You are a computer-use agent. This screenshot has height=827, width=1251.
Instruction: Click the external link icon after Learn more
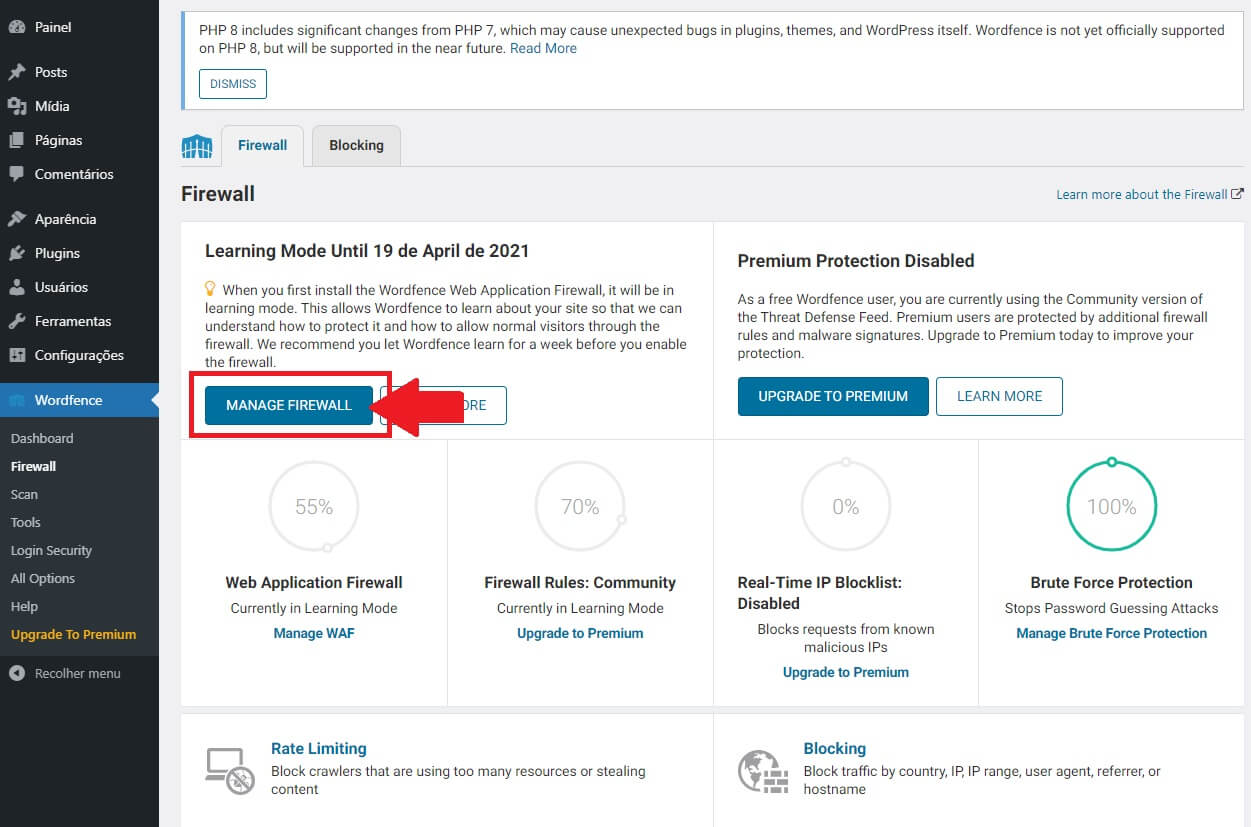tap(1237, 194)
